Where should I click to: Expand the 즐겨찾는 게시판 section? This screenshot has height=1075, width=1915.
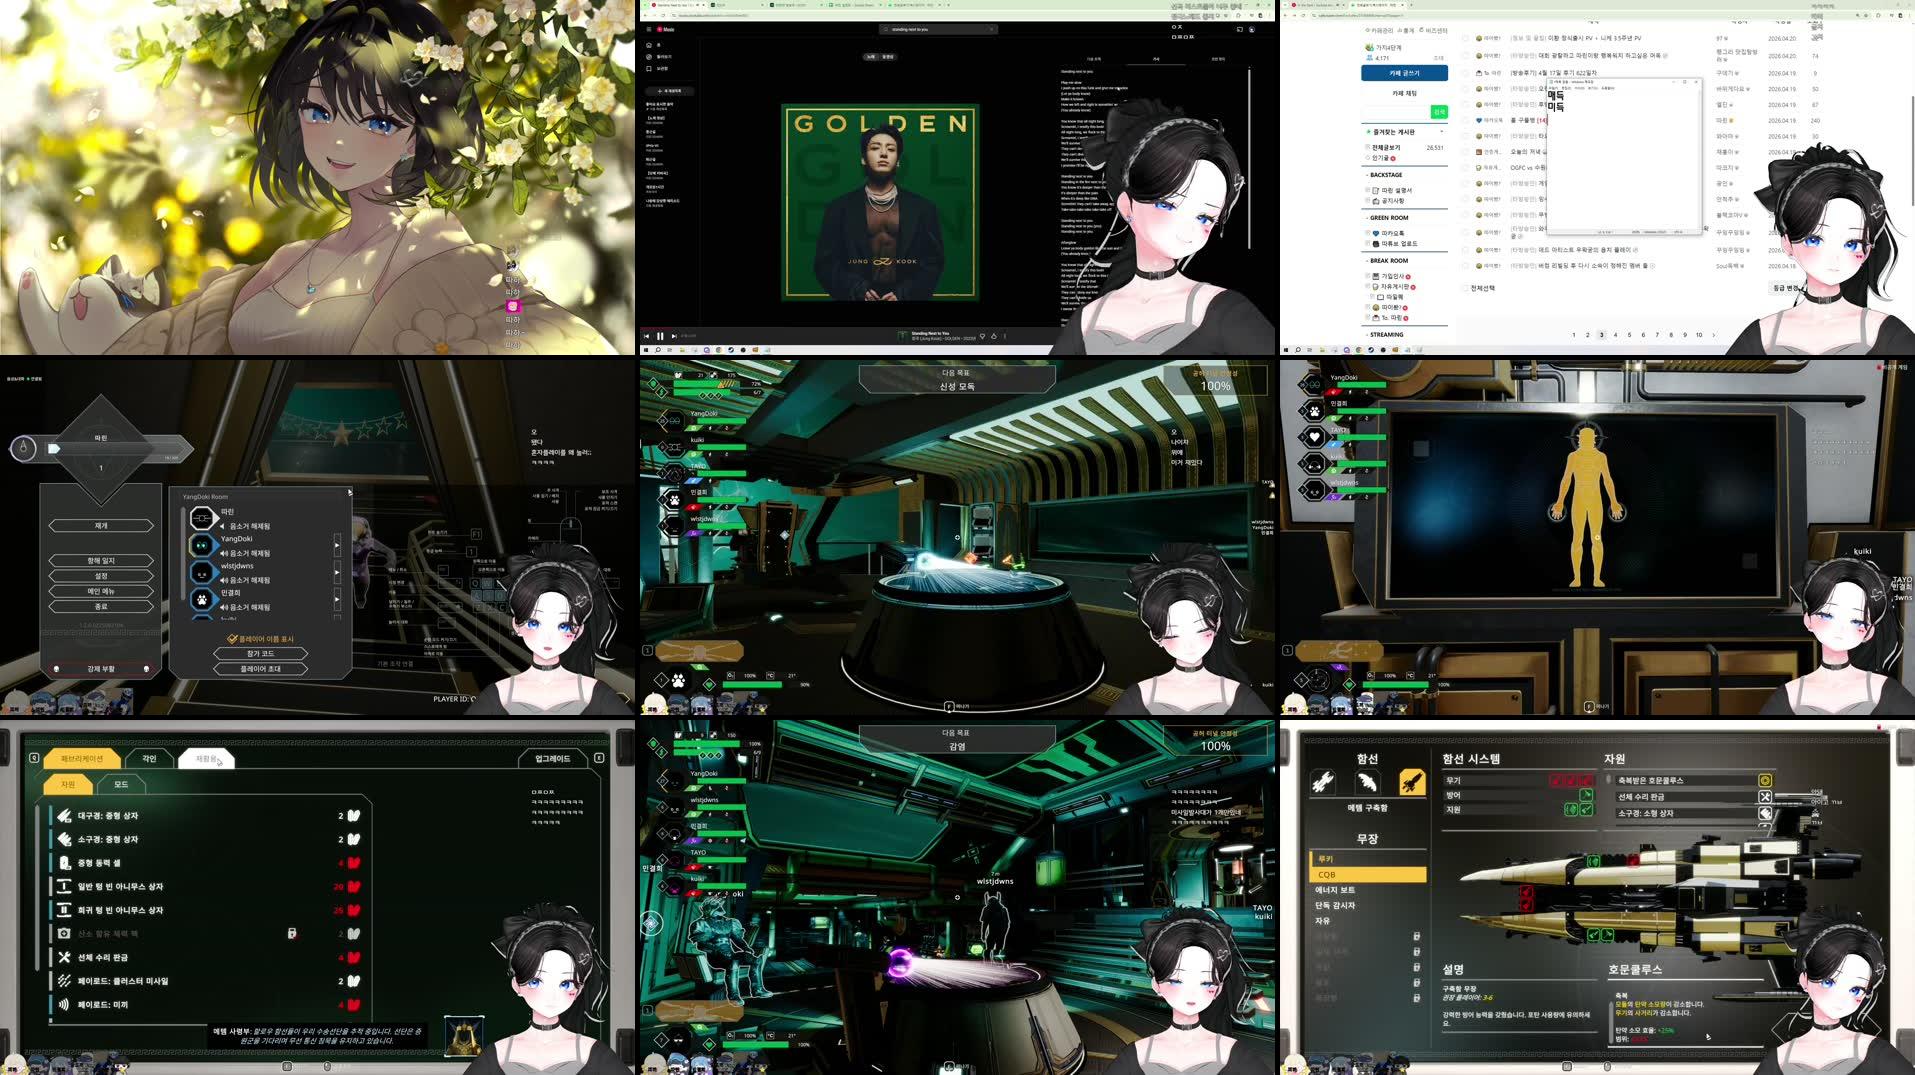click(x=1442, y=131)
